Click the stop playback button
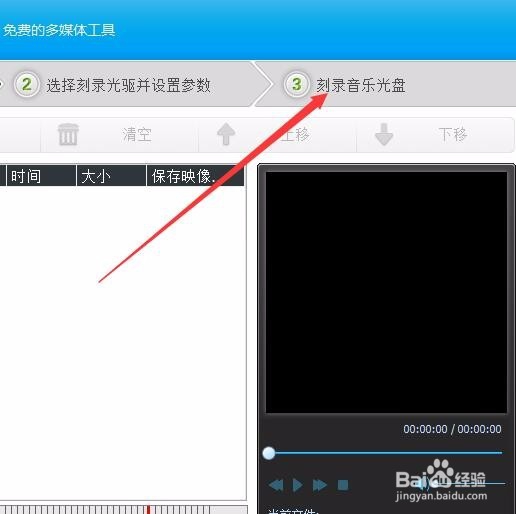Image resolution: width=516 pixels, height=514 pixels. pos(343,485)
